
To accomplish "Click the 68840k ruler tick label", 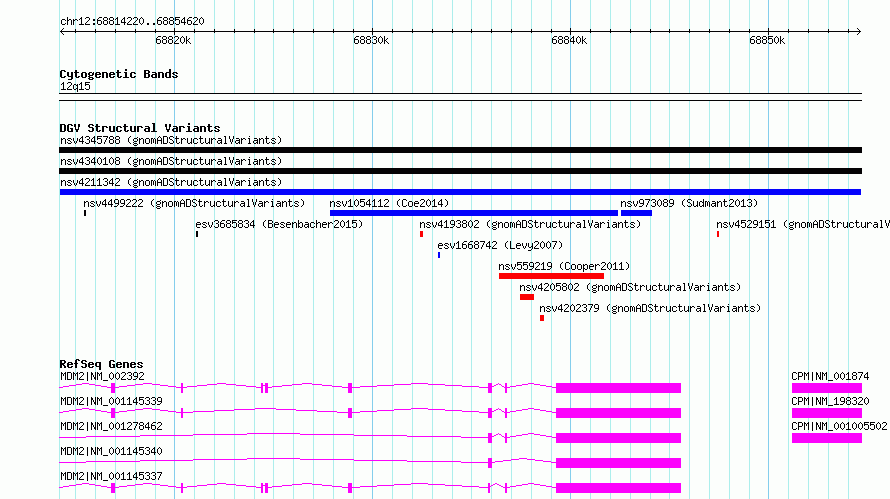I will (x=569, y=41).
